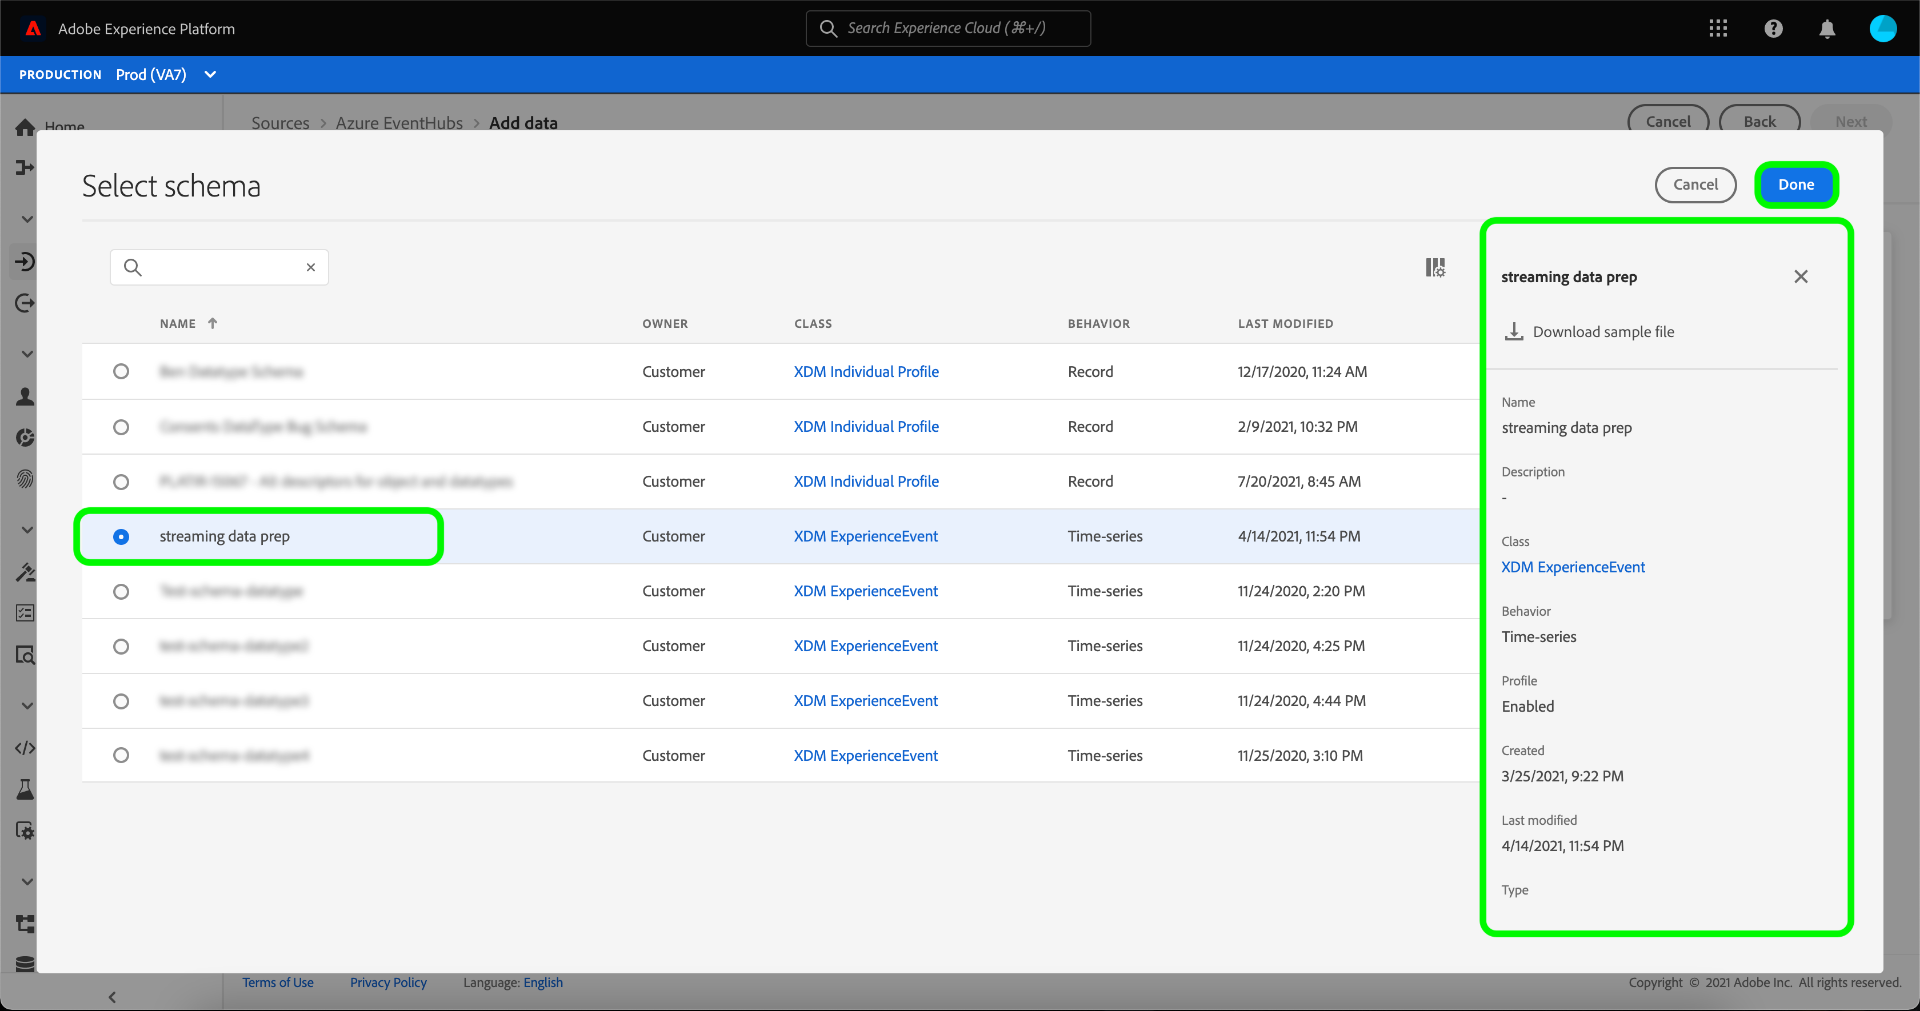
Task: Click the user profile avatar
Action: pyautogui.click(x=1882, y=29)
